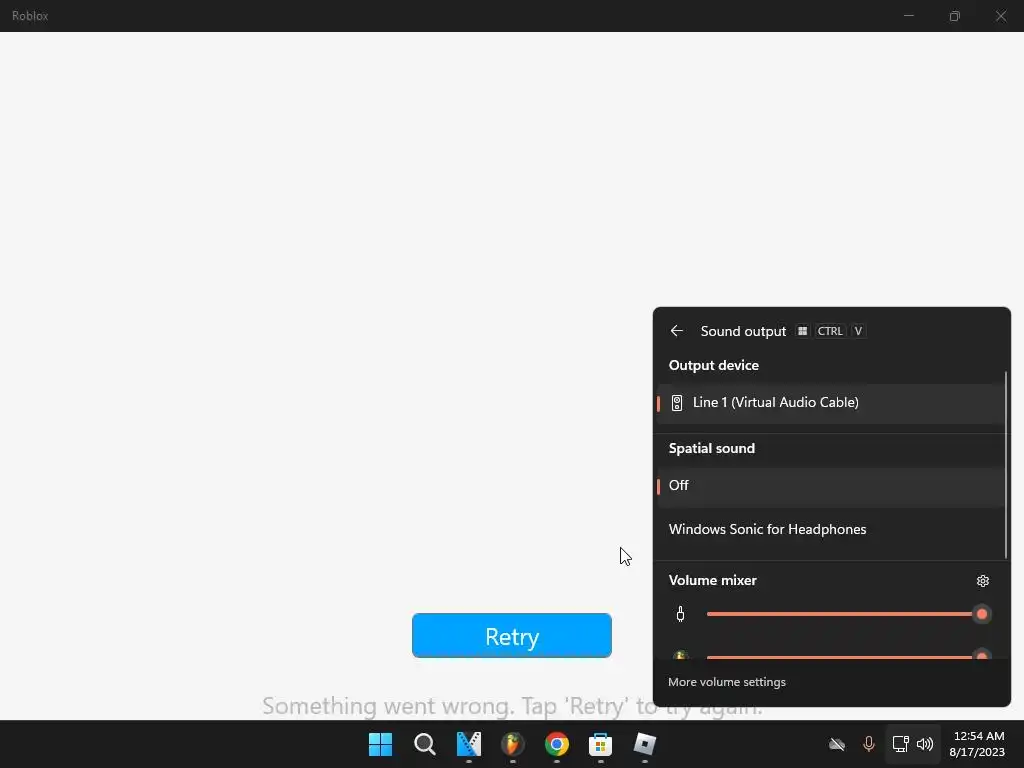The width and height of the screenshot is (1024, 768).
Task: Click the network tray icon
Action: tap(901, 744)
